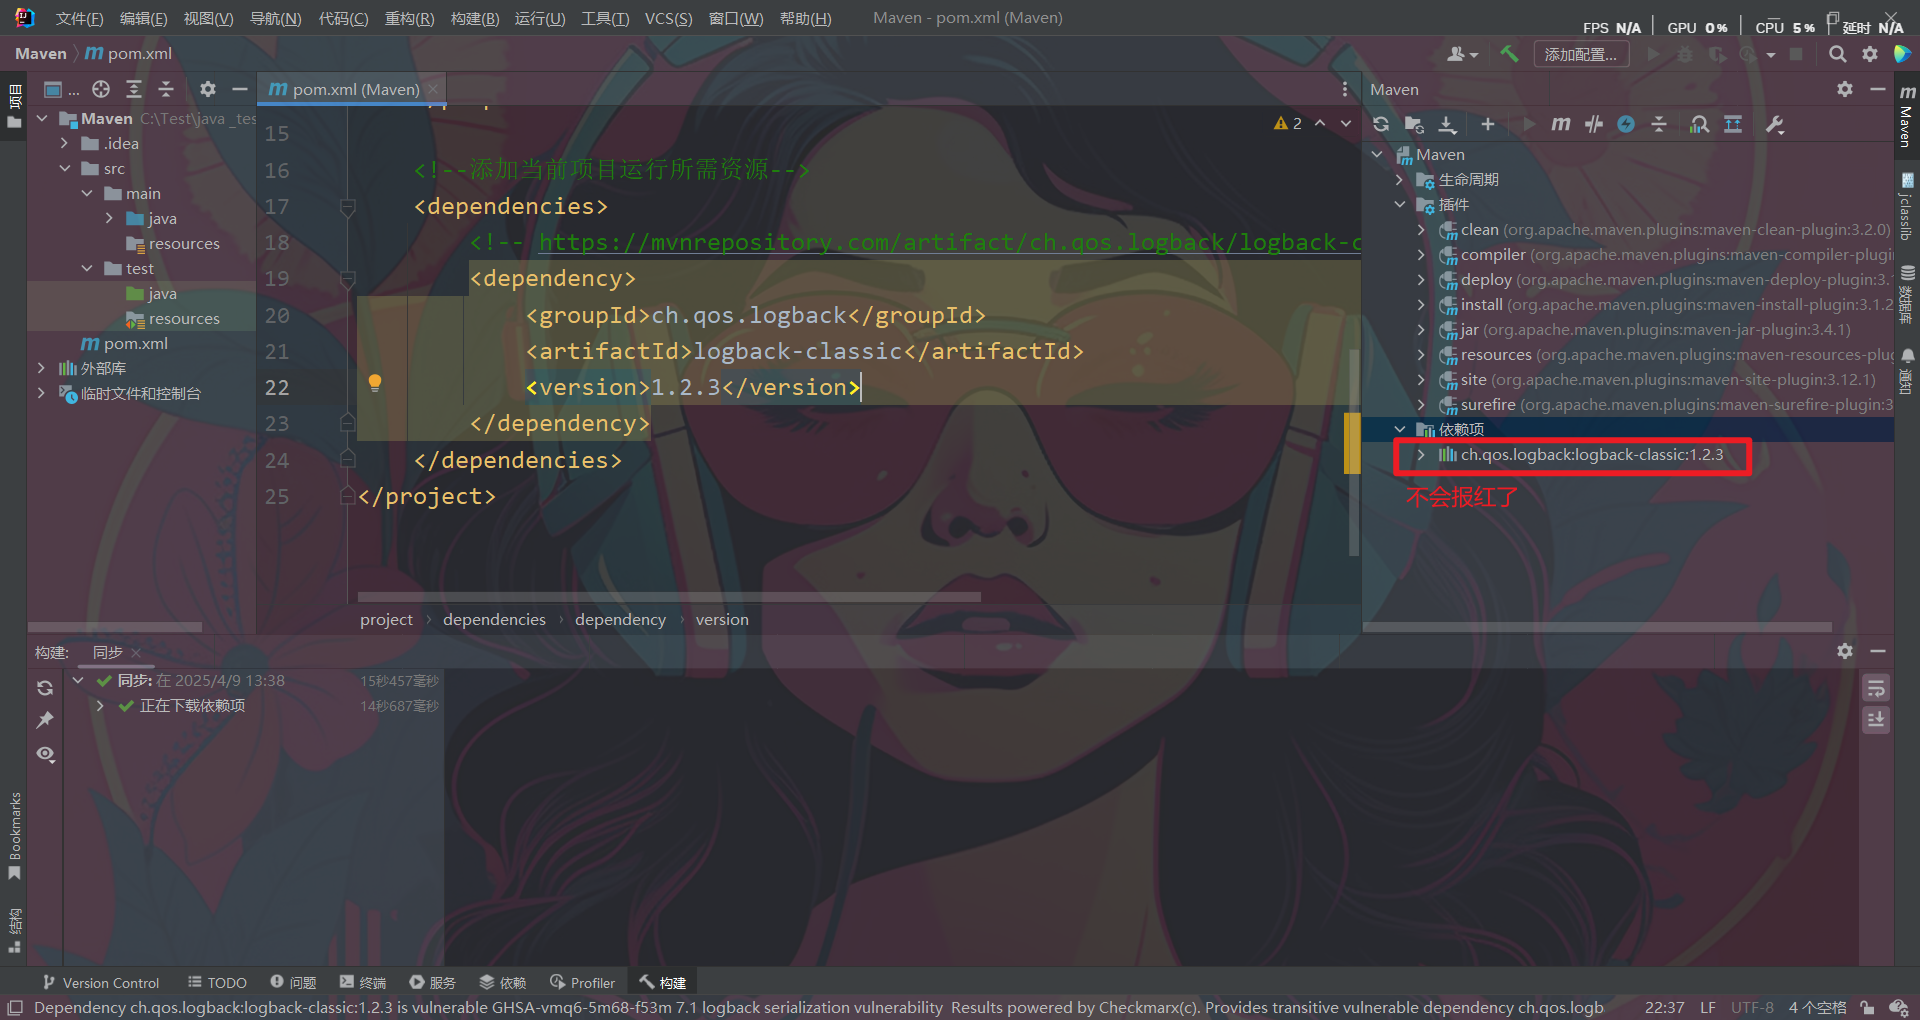This screenshot has width=1920, height=1020.
Task: Open editor tabs more options menu
Action: coord(1345,89)
